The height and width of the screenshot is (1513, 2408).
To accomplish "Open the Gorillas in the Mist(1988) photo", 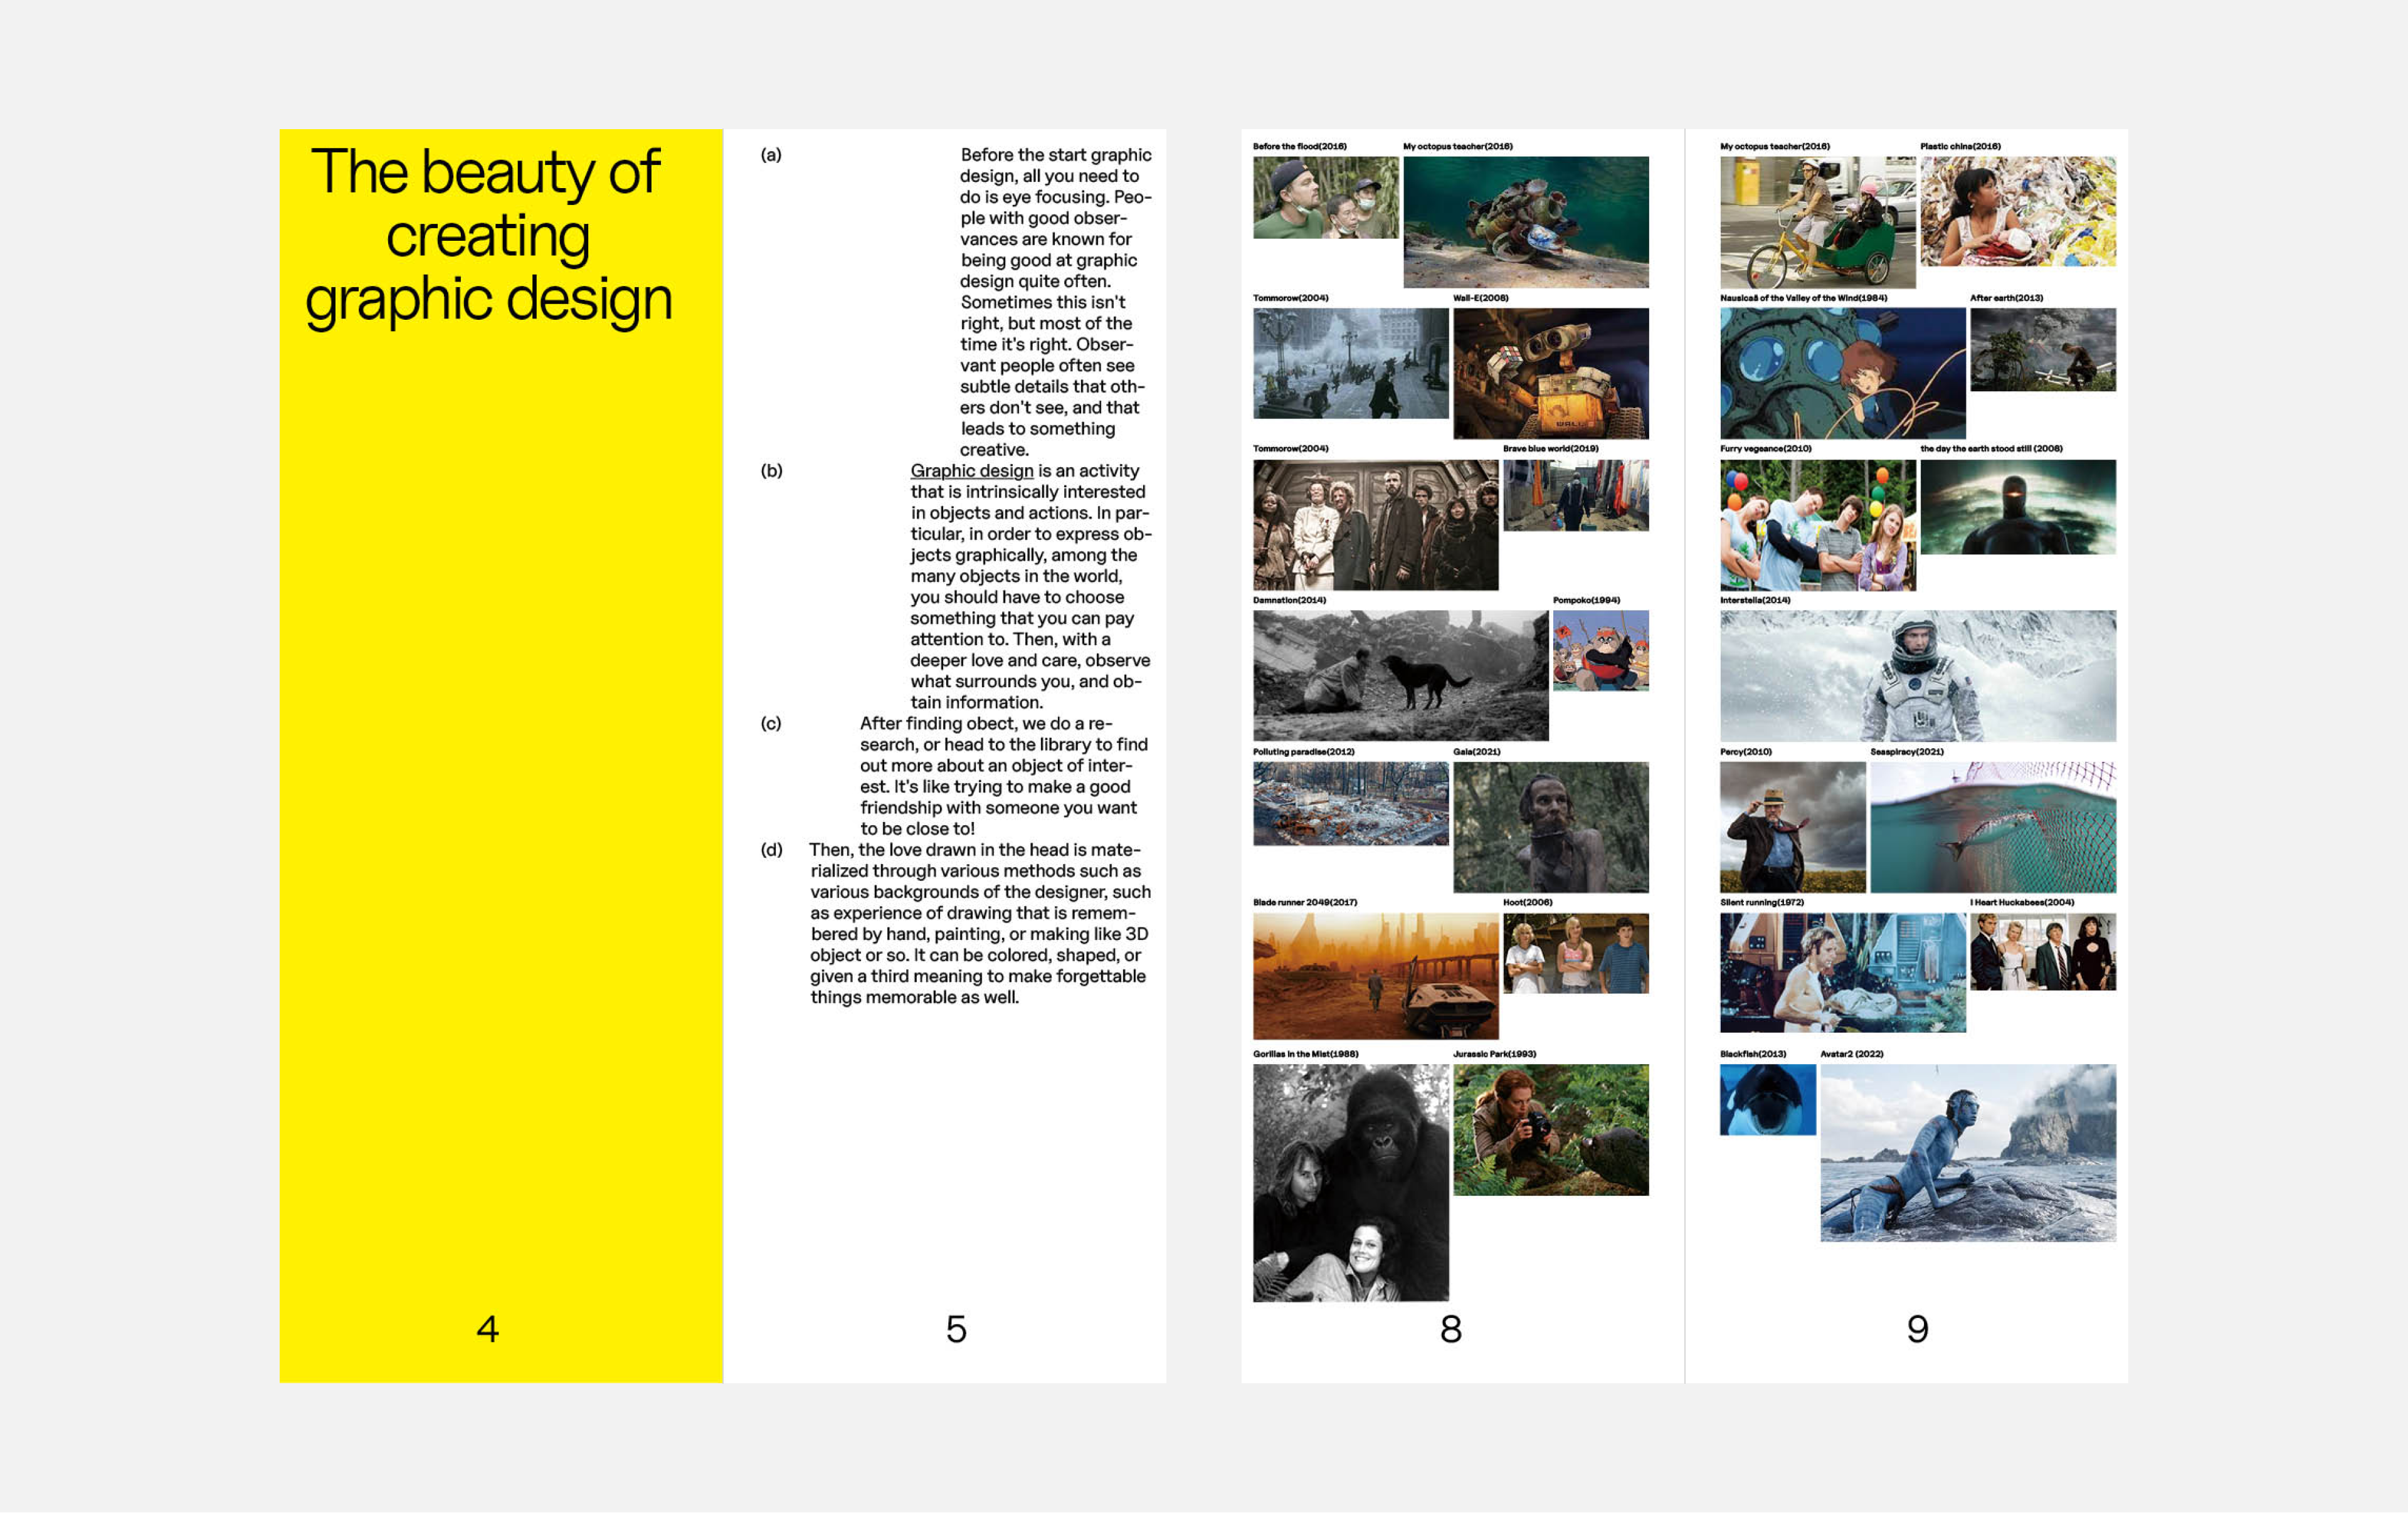I will click(1350, 1182).
